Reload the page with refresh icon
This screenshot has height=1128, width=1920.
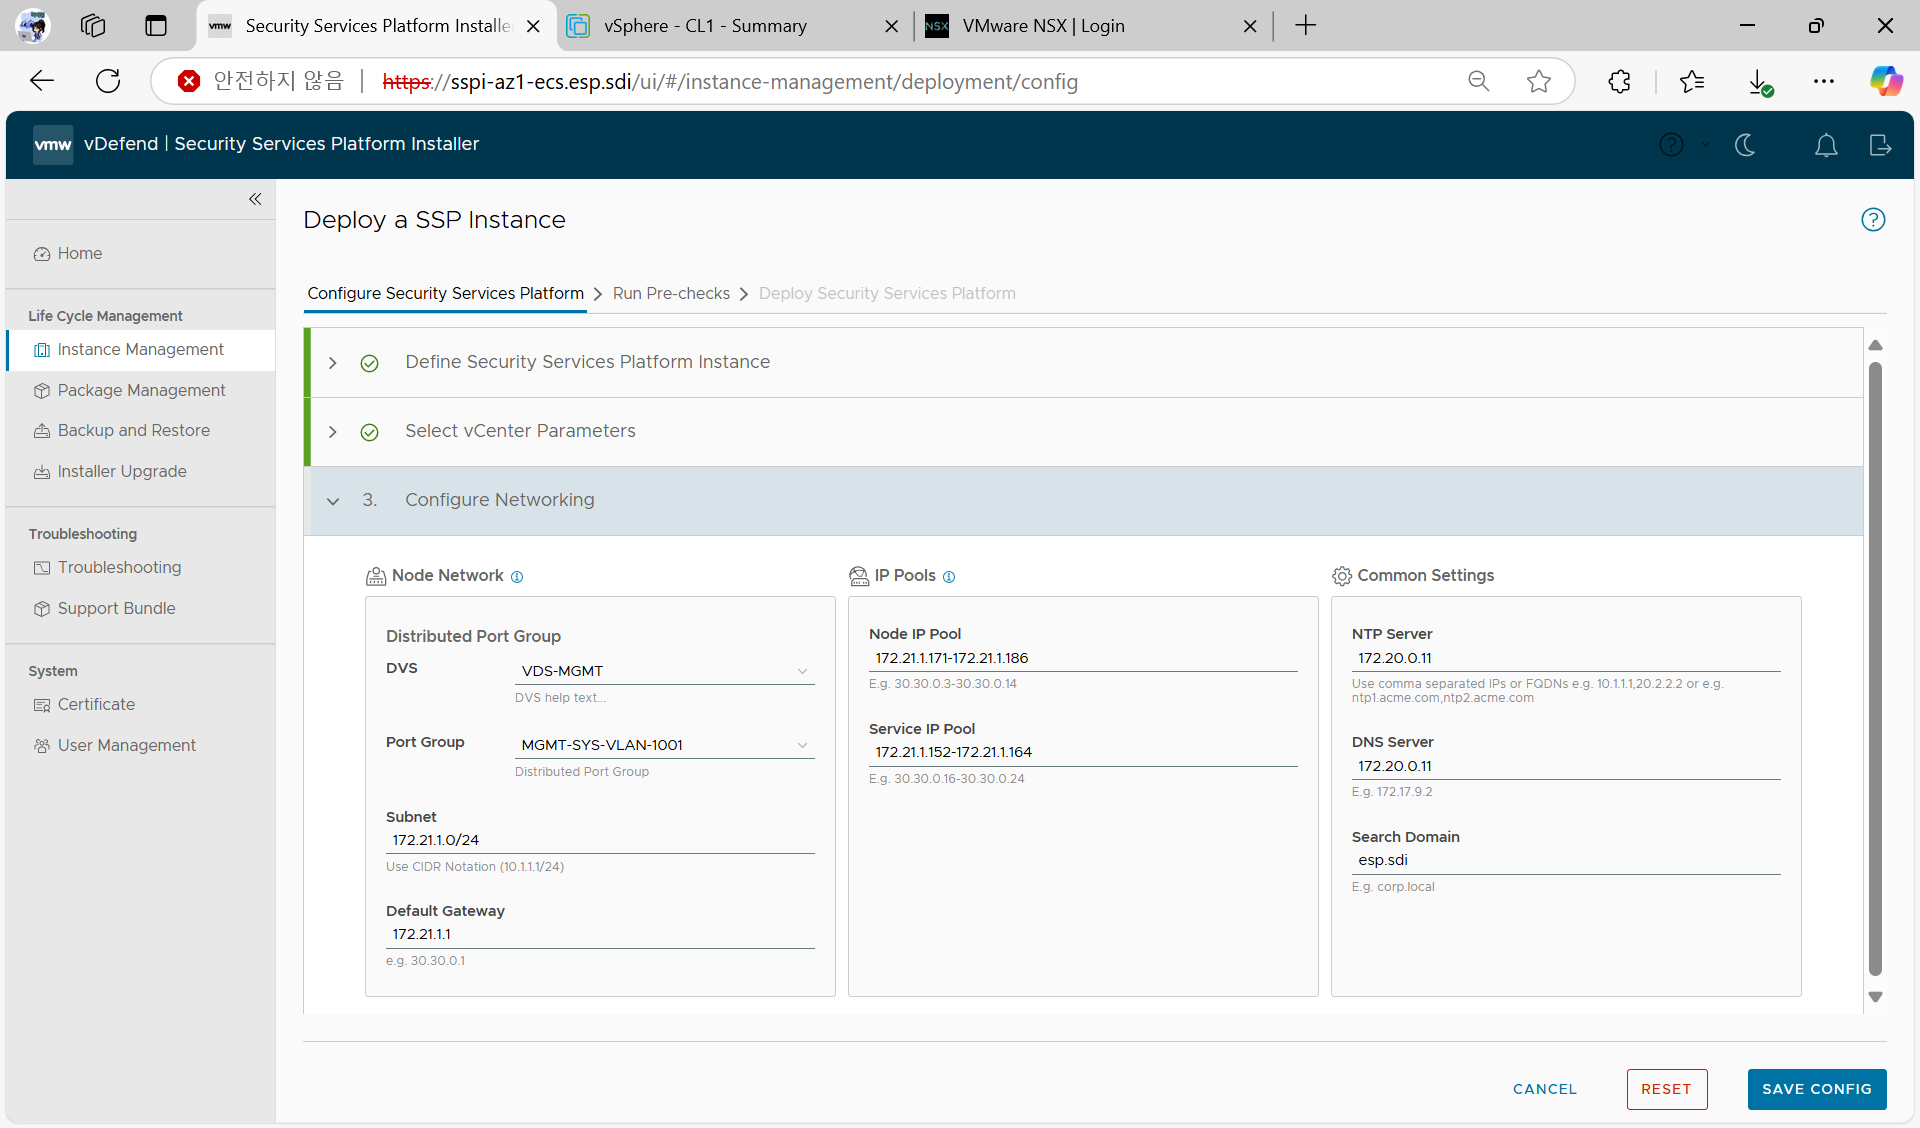pos(108,81)
